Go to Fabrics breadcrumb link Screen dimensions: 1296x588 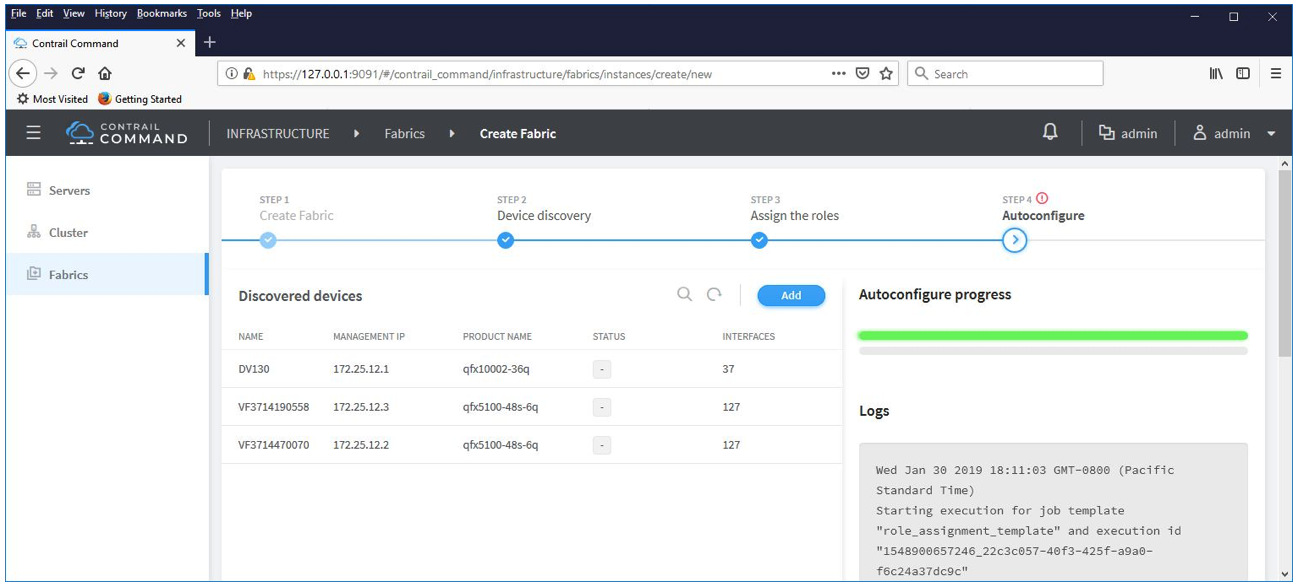[404, 134]
